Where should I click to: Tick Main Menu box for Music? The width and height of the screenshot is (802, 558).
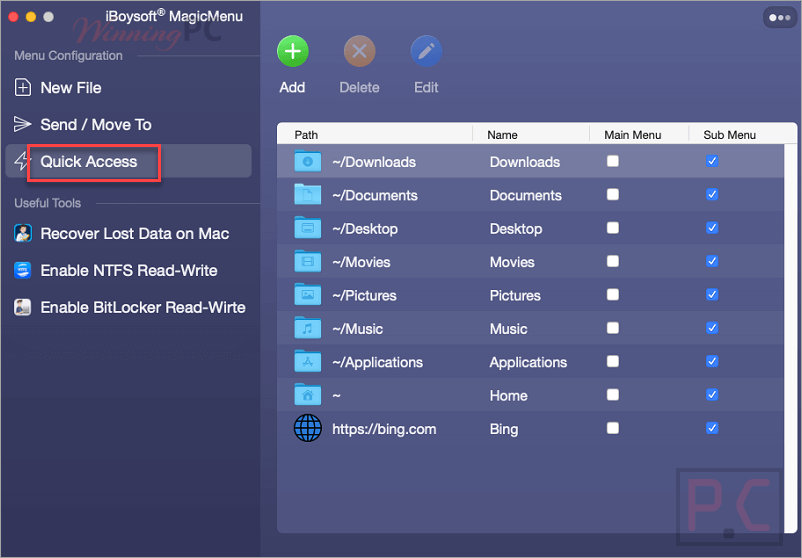tap(613, 328)
